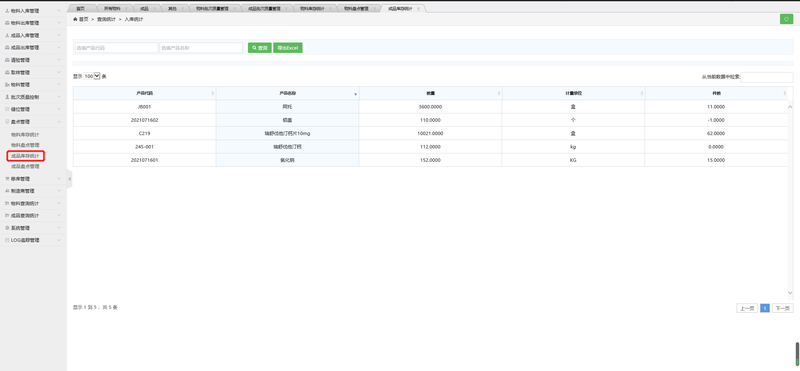
Task: Switch to the 成品批次质量管理 tab
Action: pyautogui.click(x=264, y=9)
